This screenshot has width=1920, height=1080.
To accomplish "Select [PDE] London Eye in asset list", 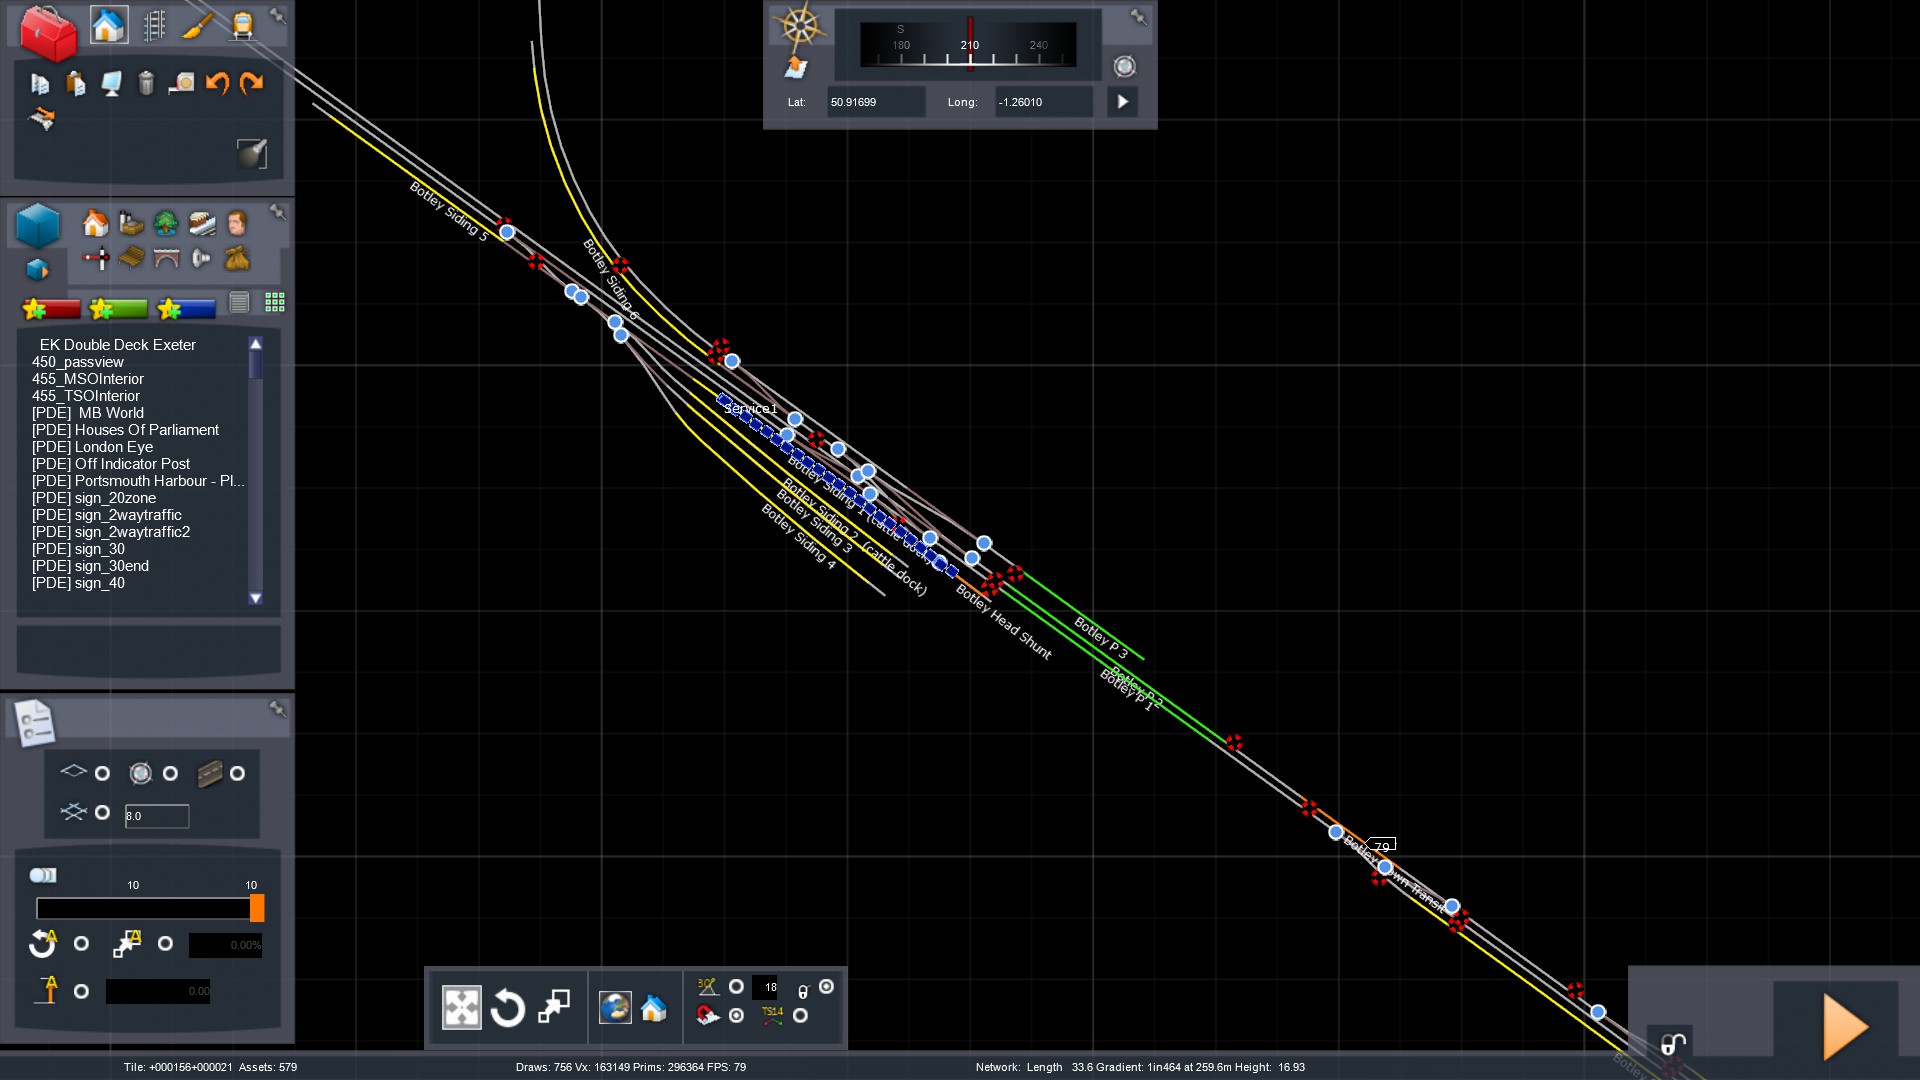I will 92,447.
